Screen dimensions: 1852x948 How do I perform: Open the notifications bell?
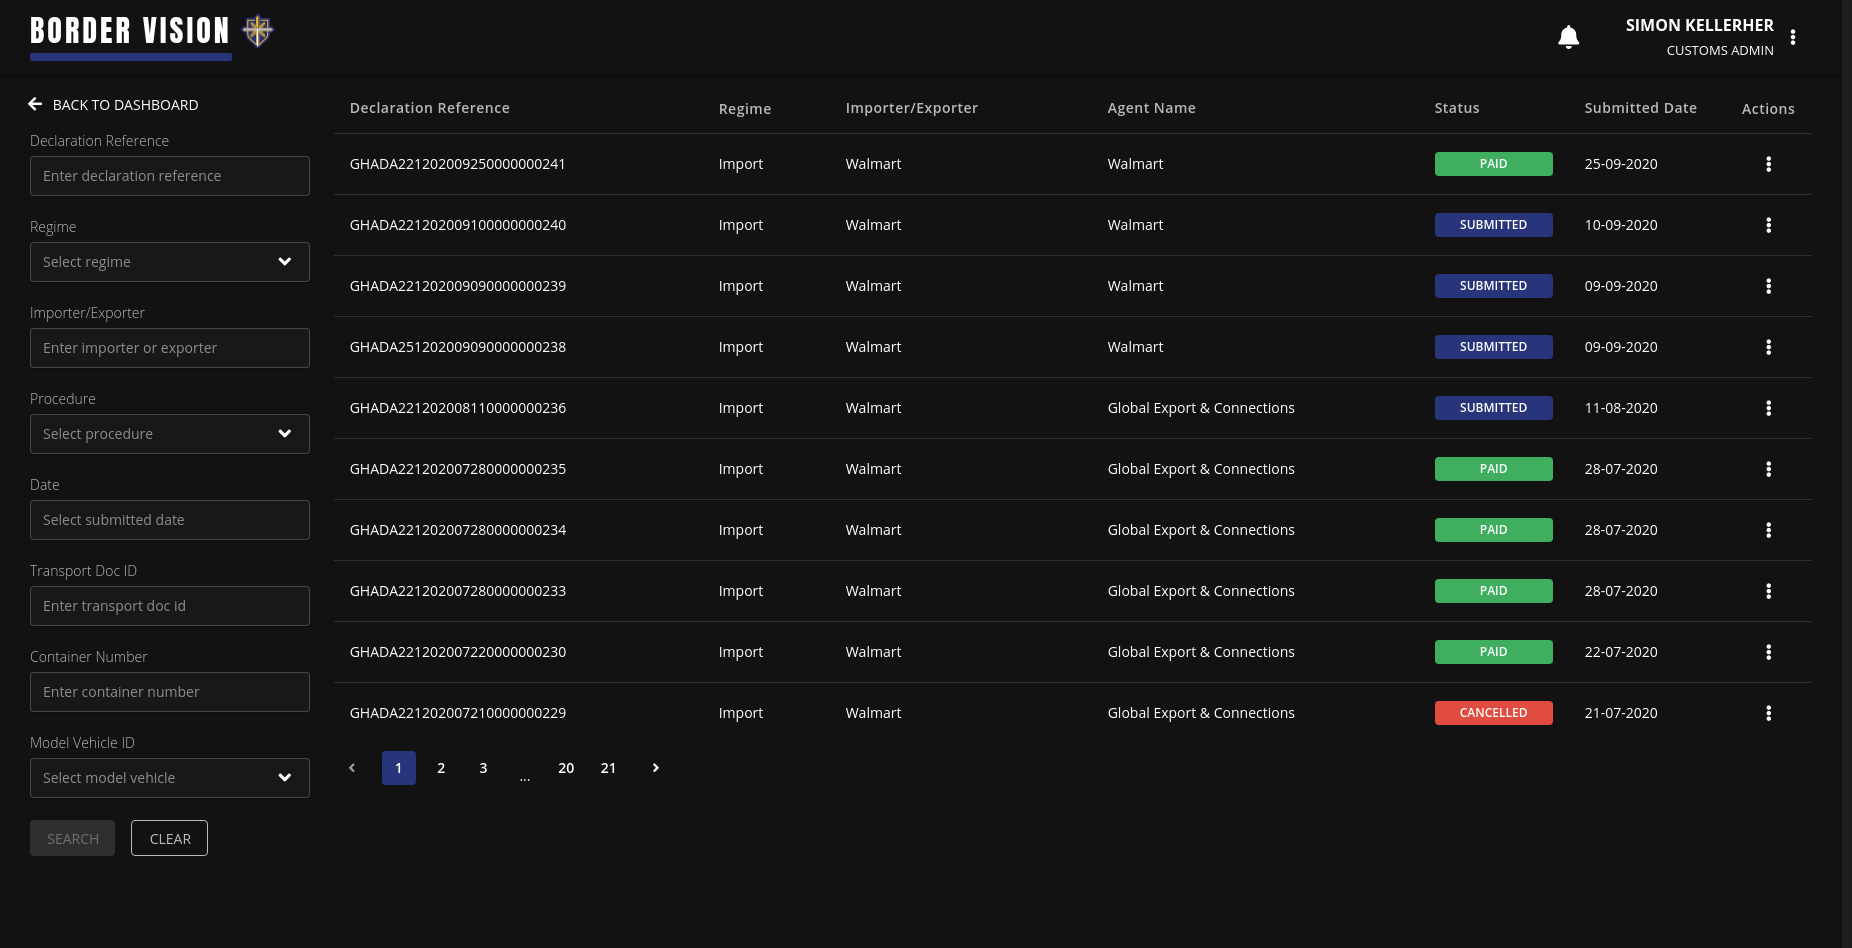coord(1568,37)
